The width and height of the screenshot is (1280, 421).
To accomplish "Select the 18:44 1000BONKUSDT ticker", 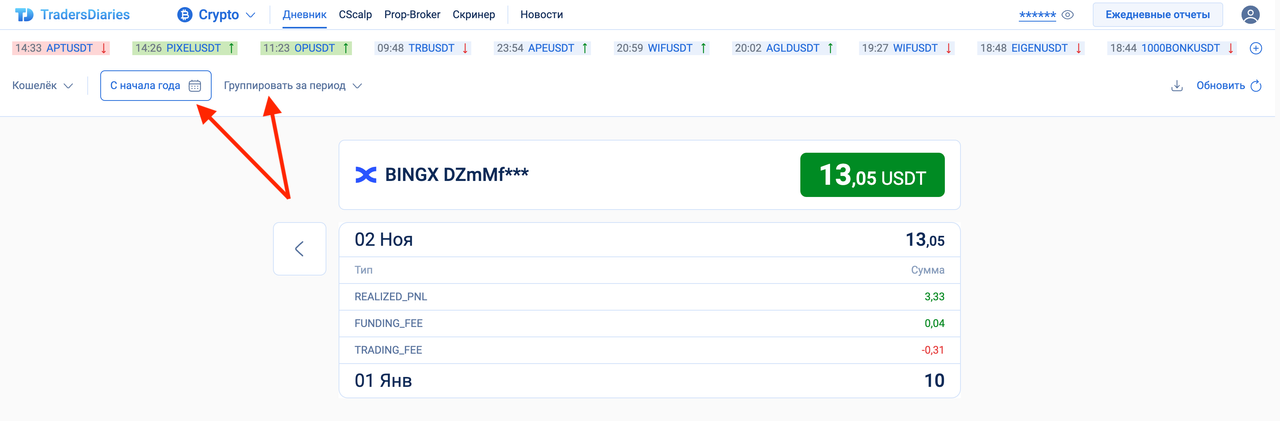I will pos(1172,48).
